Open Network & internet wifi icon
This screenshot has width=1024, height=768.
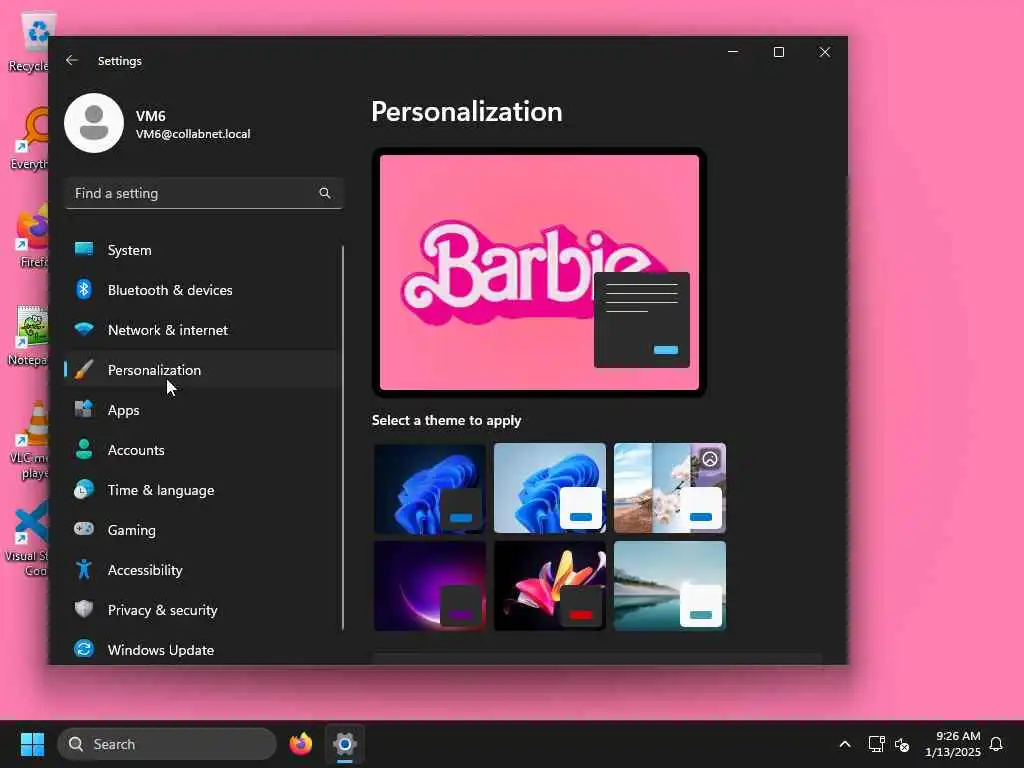pos(84,329)
